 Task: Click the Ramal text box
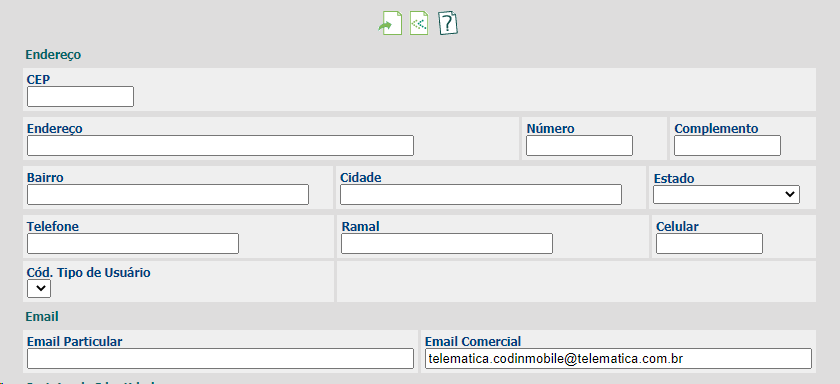click(447, 243)
